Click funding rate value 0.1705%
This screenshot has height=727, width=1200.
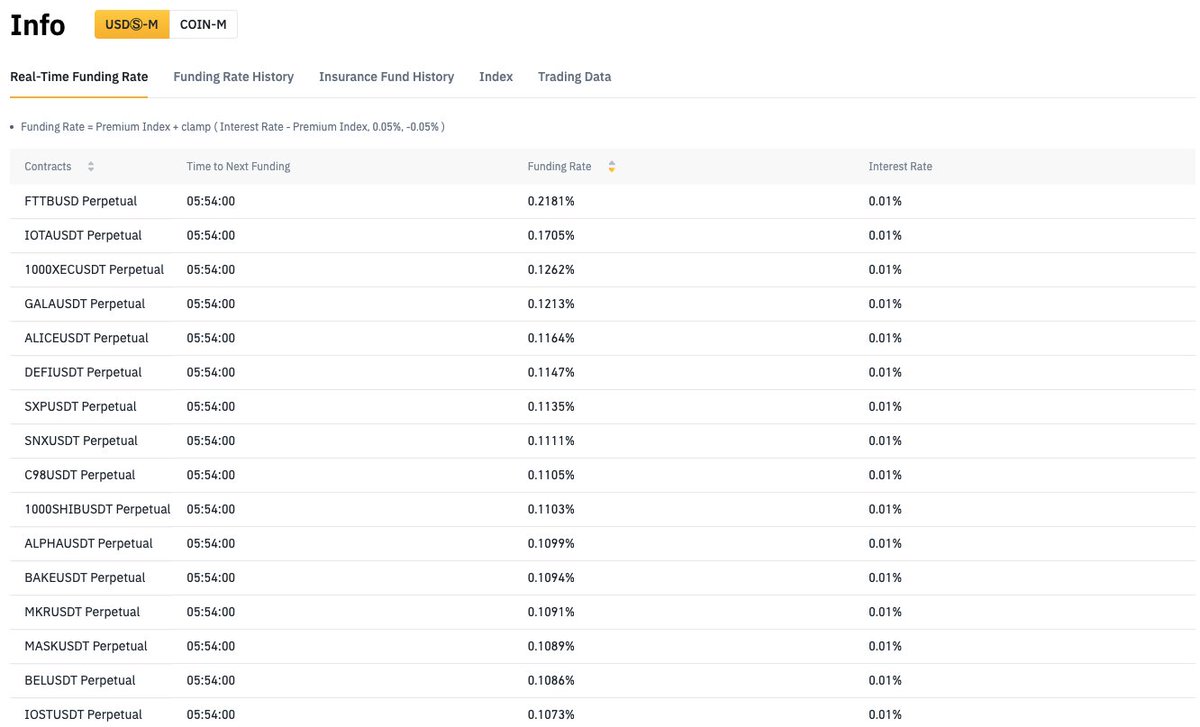point(551,235)
